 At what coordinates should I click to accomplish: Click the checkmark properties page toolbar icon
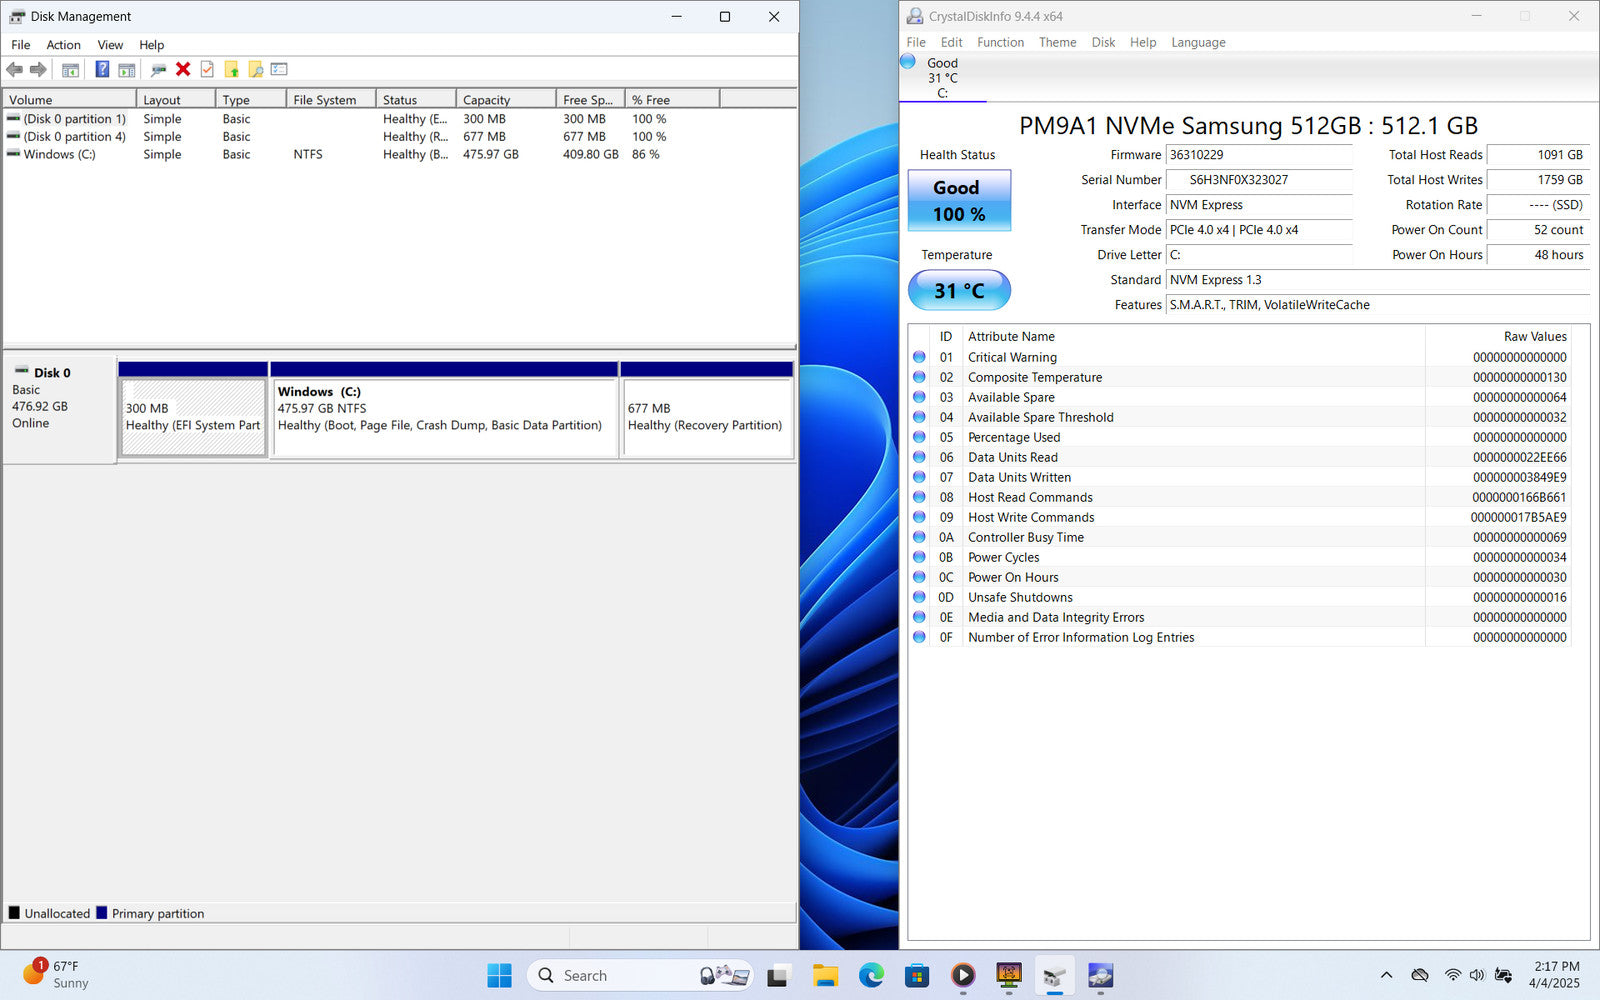(207, 69)
